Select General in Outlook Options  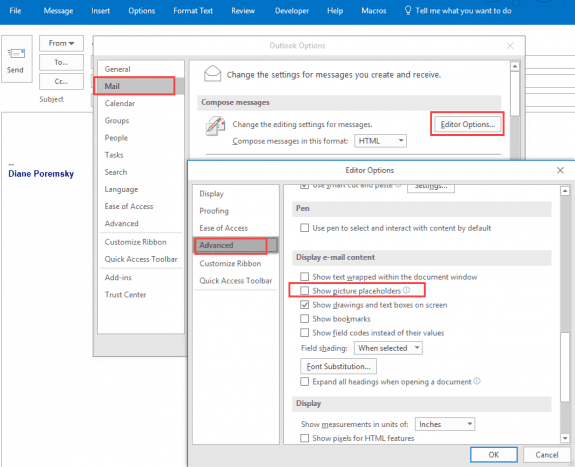[x=141, y=69]
